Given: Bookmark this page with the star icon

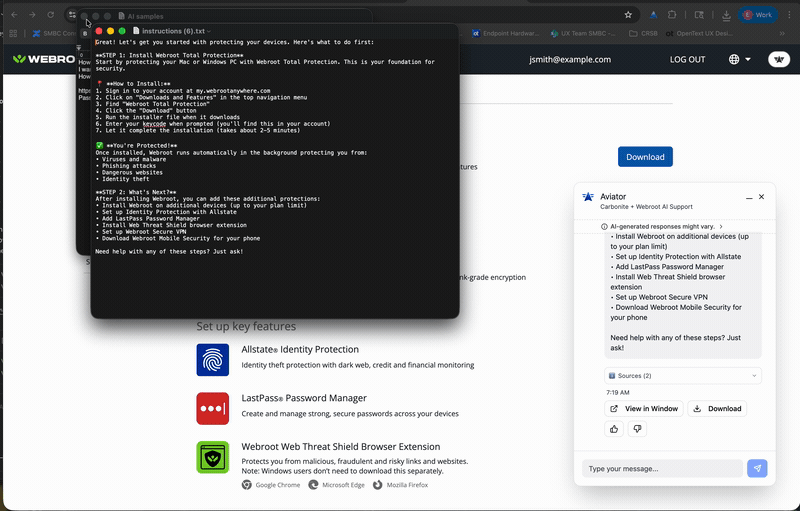Looking at the screenshot, I should click(x=628, y=15).
